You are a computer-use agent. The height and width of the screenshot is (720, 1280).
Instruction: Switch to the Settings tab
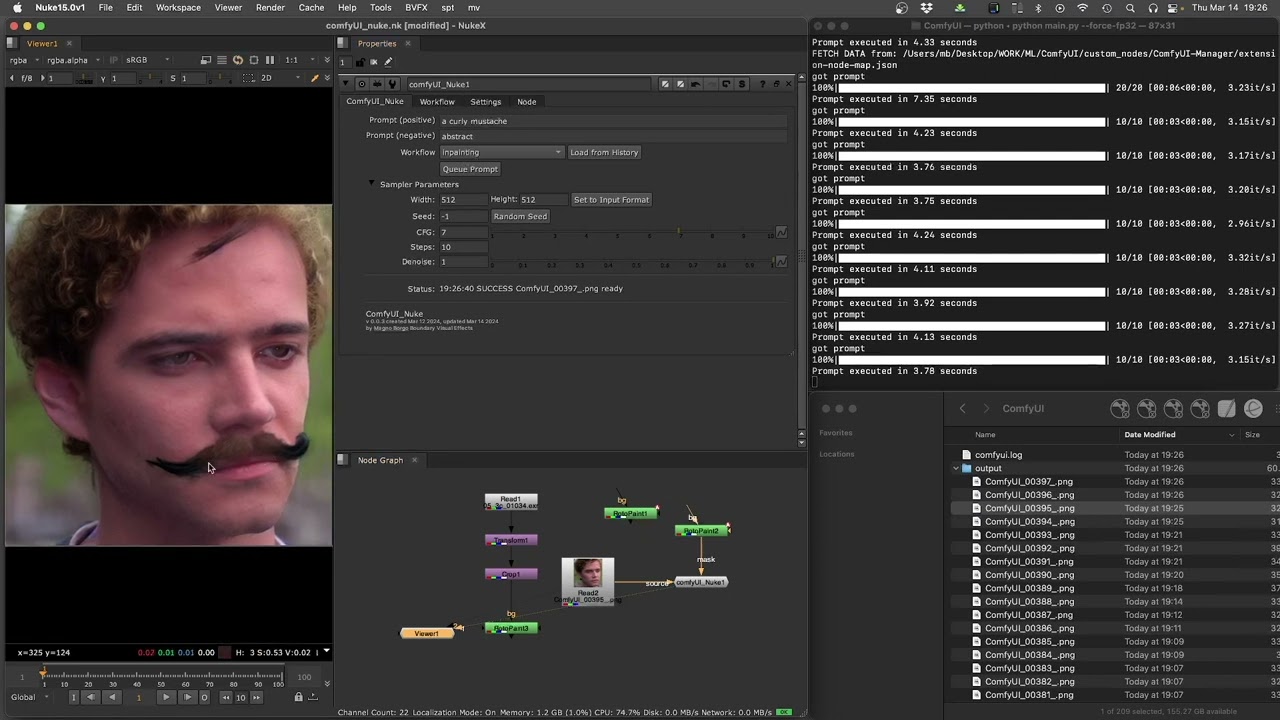pos(485,101)
